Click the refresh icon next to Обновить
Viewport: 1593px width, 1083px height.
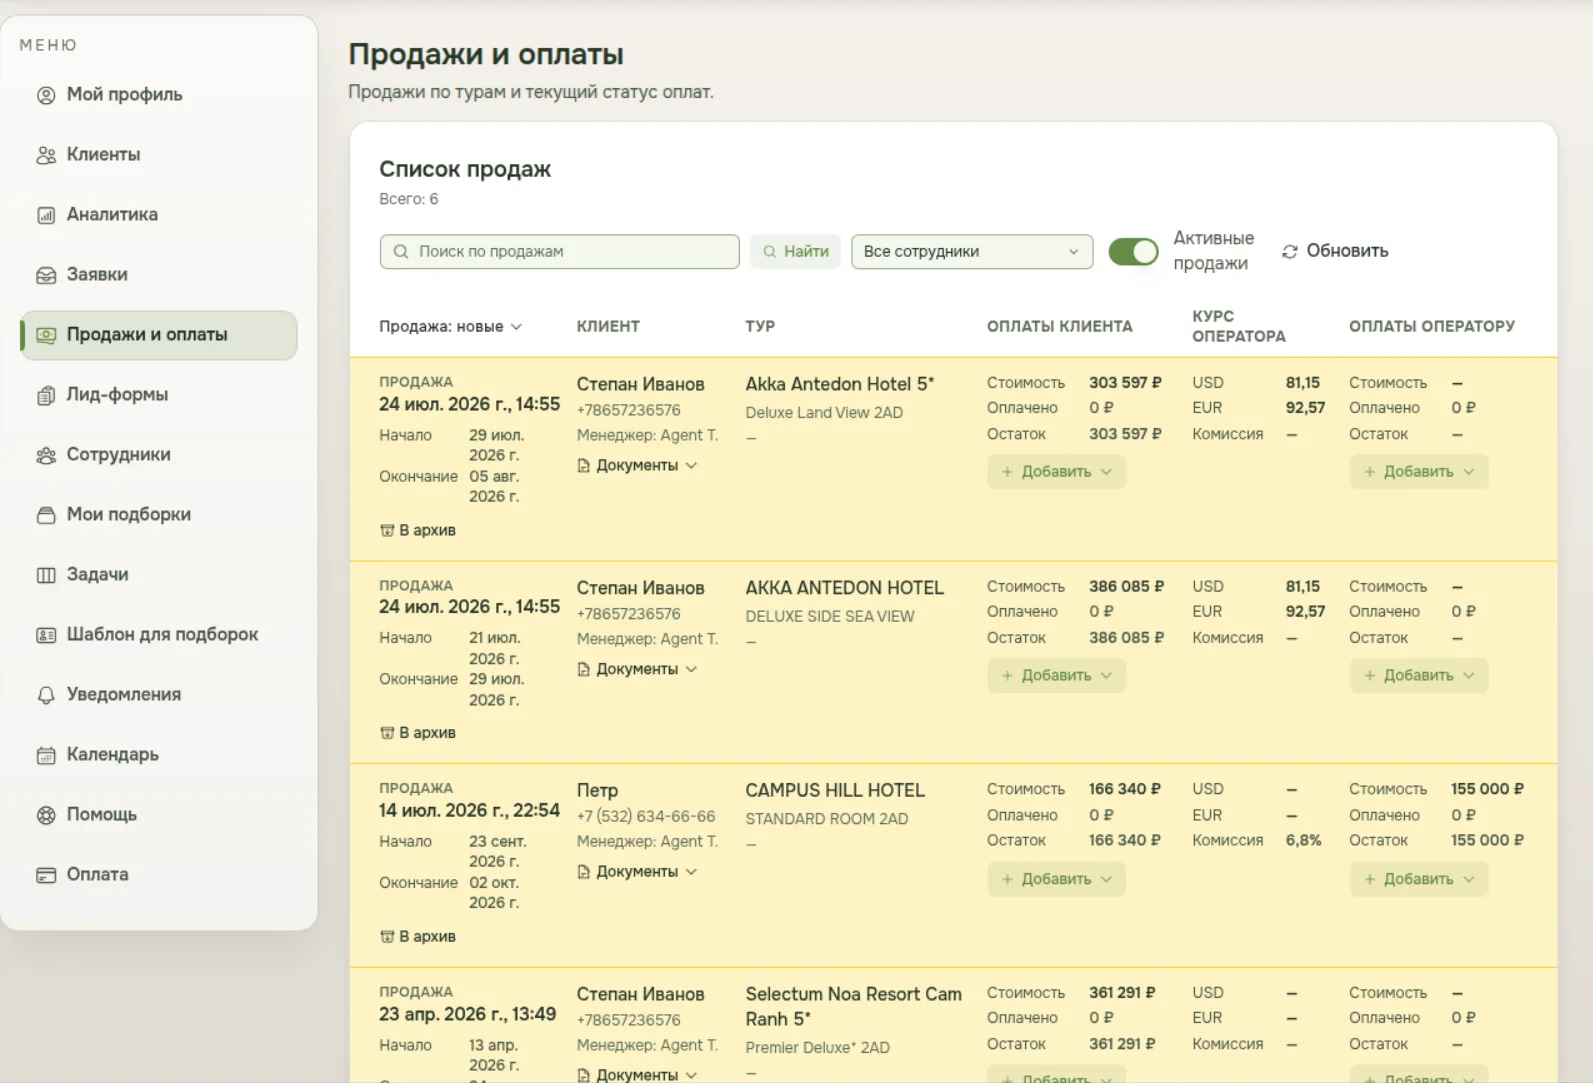click(x=1290, y=251)
